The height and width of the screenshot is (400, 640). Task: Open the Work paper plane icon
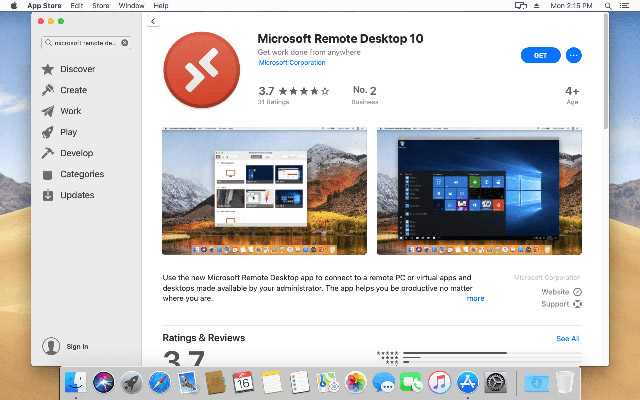[48, 111]
